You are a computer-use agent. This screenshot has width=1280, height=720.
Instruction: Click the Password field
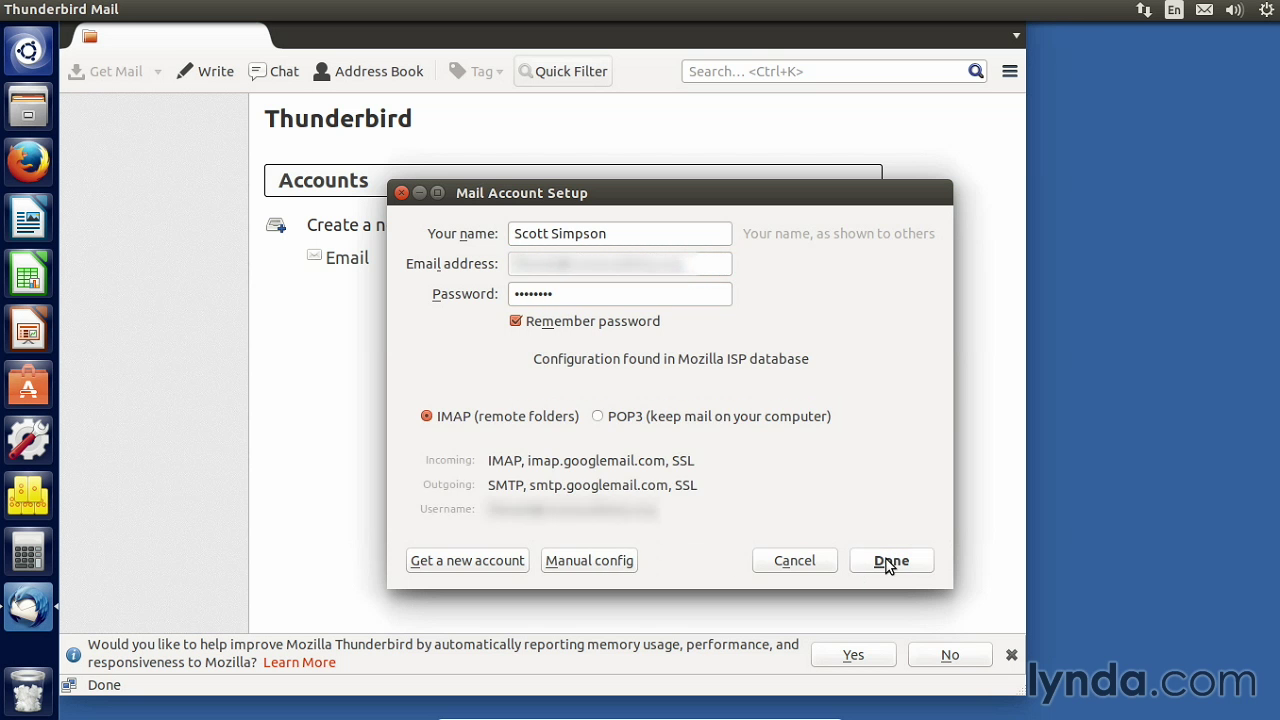tap(620, 294)
